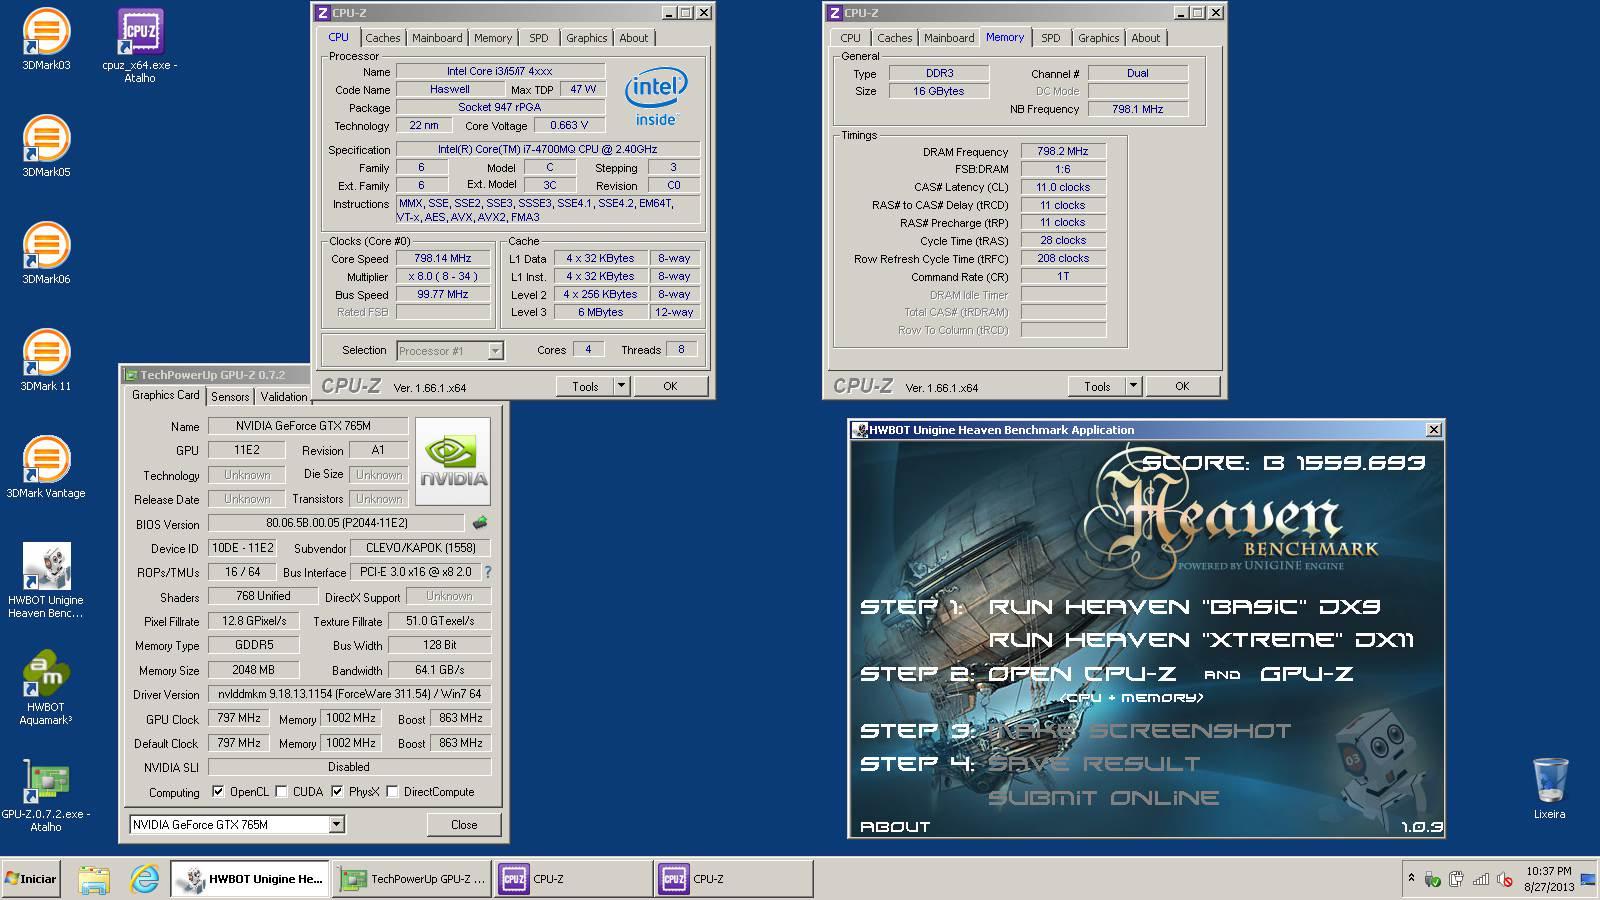The height and width of the screenshot is (900, 1600).
Task: Click GPU-Z Driver Version field
Action: pyautogui.click(x=349, y=694)
